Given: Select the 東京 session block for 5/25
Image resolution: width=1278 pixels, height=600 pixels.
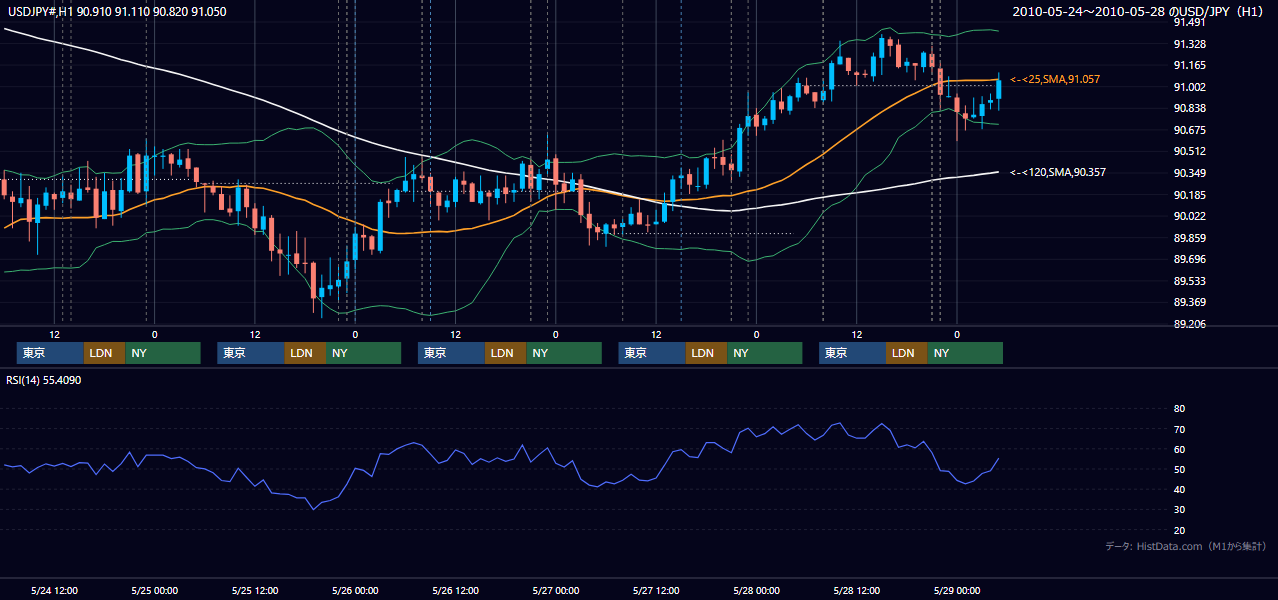Looking at the screenshot, I should coord(250,353).
